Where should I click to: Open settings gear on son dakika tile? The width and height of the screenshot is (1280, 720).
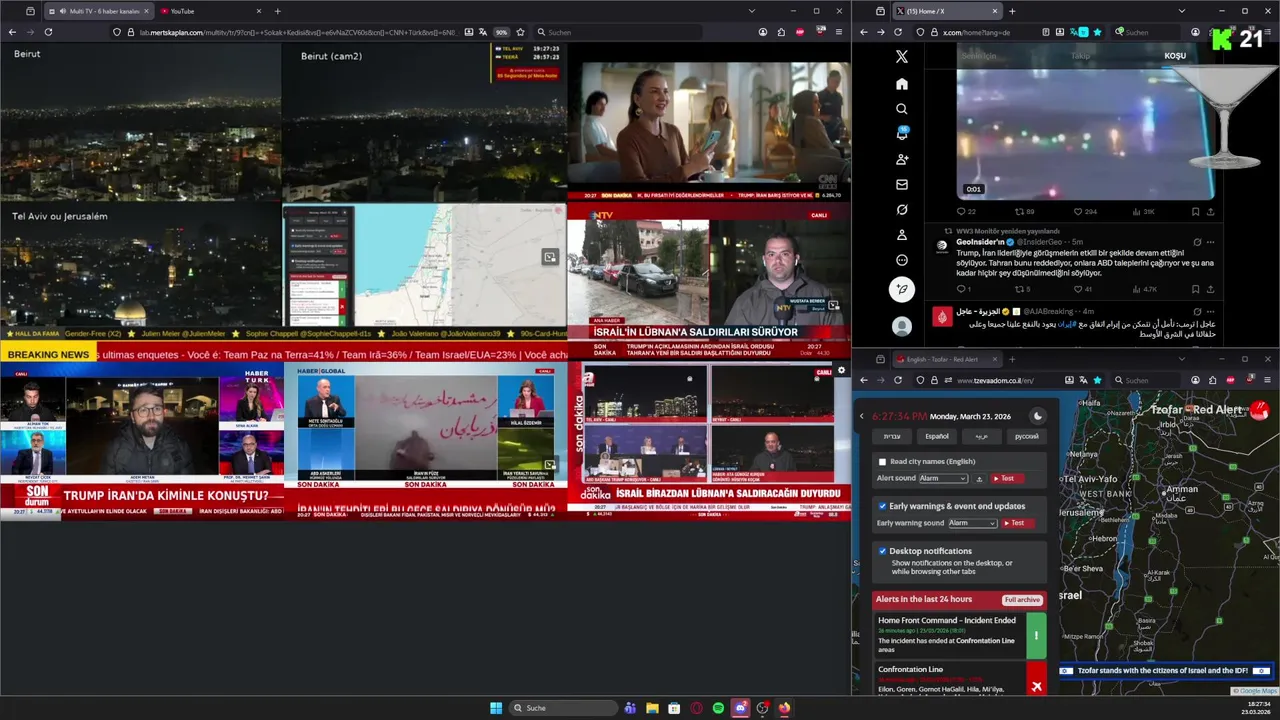tap(841, 370)
